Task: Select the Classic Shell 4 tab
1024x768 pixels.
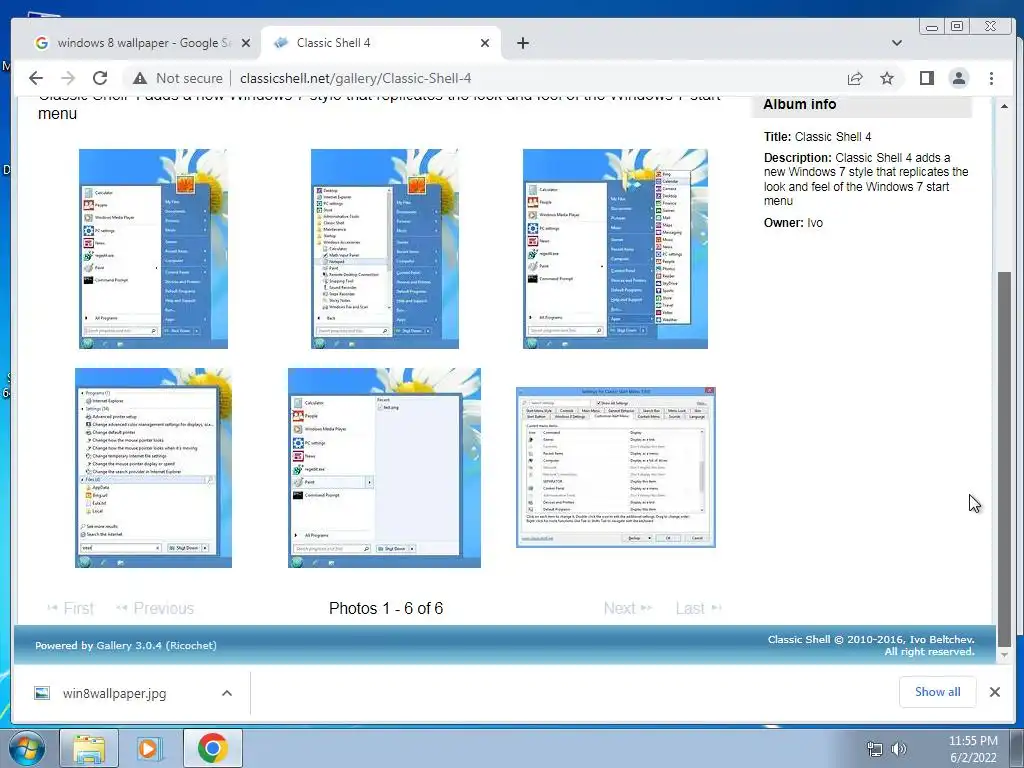Action: [381, 43]
